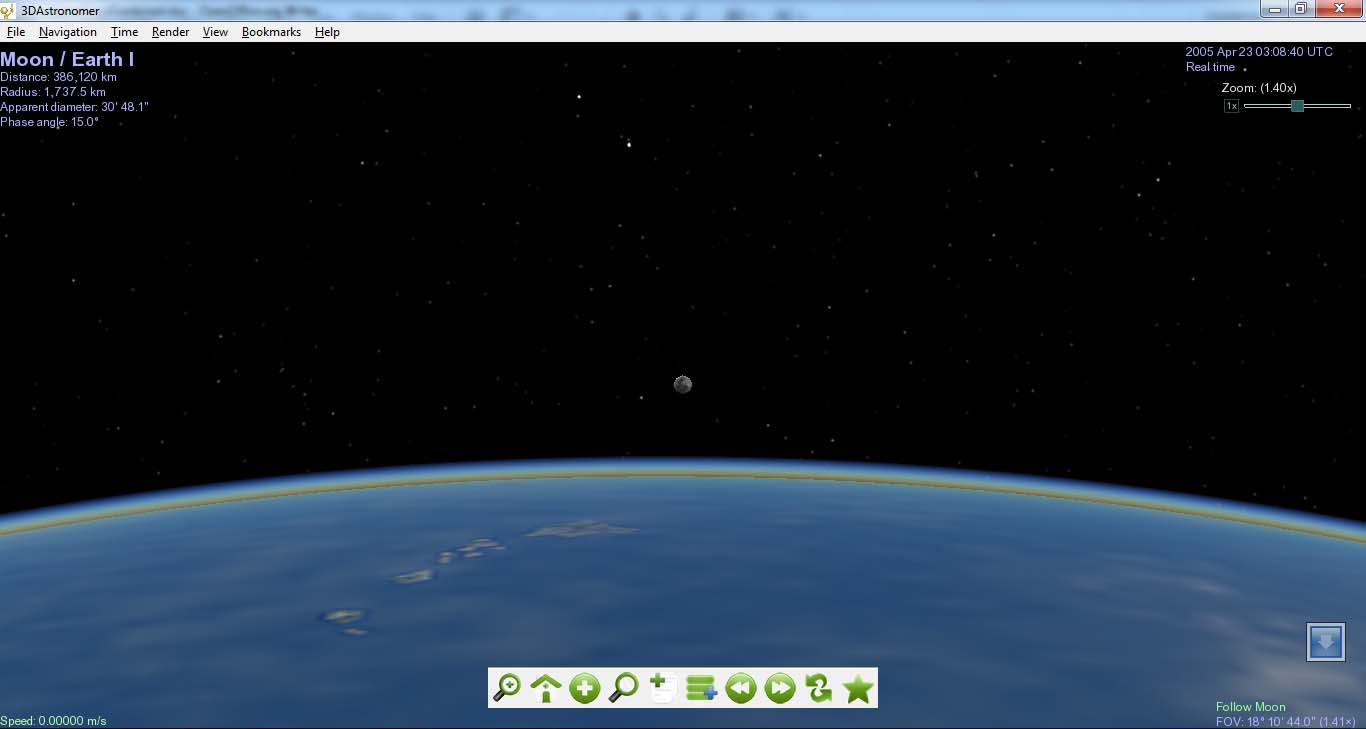
Task: Reset zoom with the 1x button
Action: 1232,106
